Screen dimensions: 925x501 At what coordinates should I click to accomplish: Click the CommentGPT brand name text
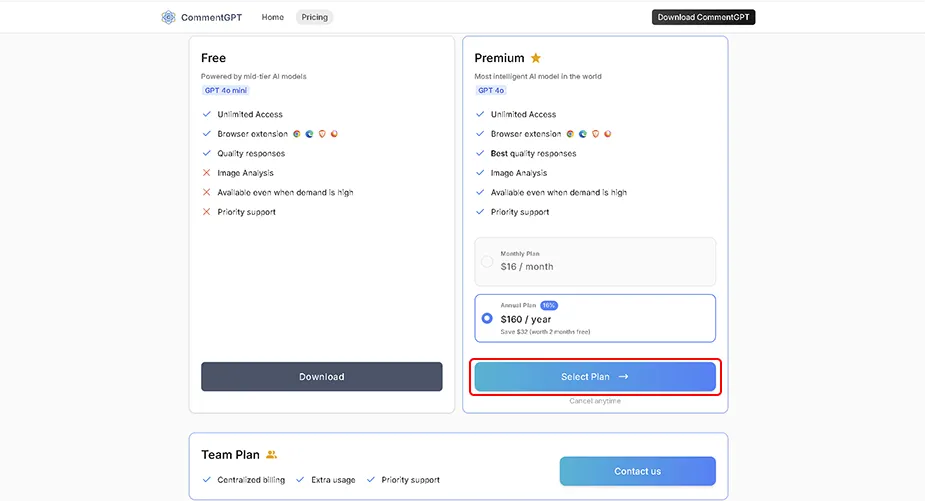point(211,18)
